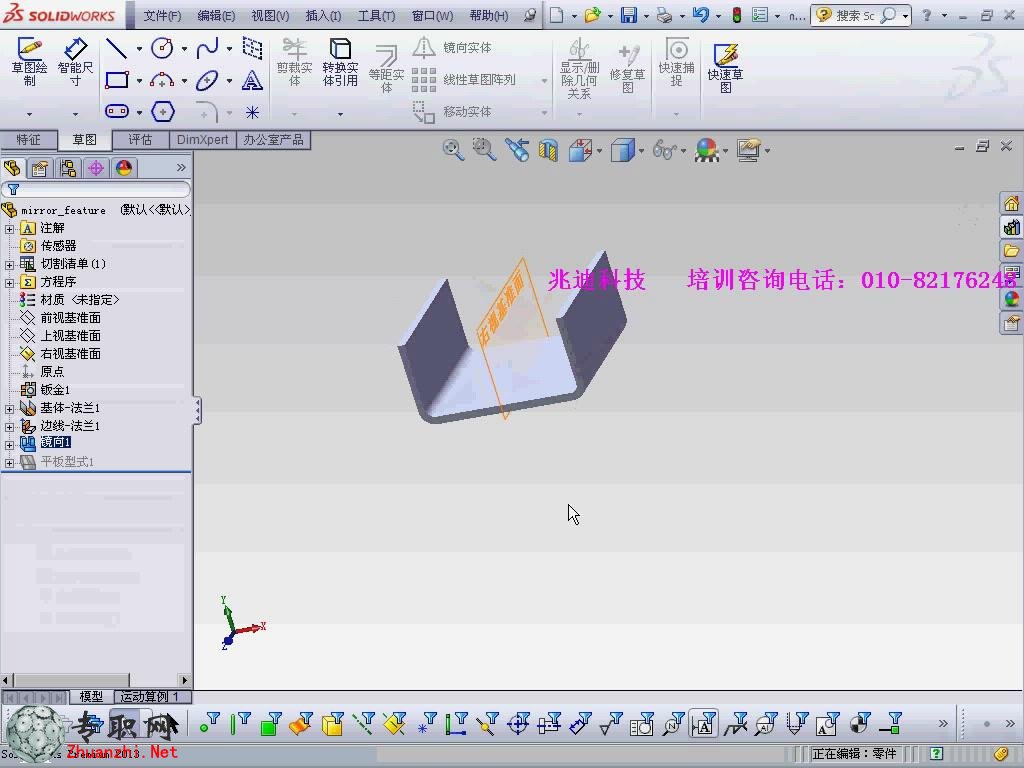Viewport: 1024px width, 768px height.
Task: Expand the 镜向1 feature node
Action: pos(9,445)
